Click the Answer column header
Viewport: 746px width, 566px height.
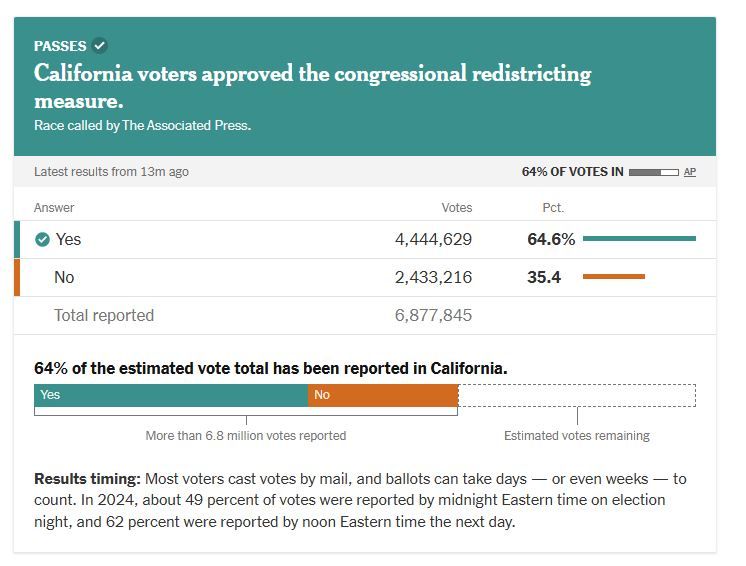pyautogui.click(x=54, y=208)
